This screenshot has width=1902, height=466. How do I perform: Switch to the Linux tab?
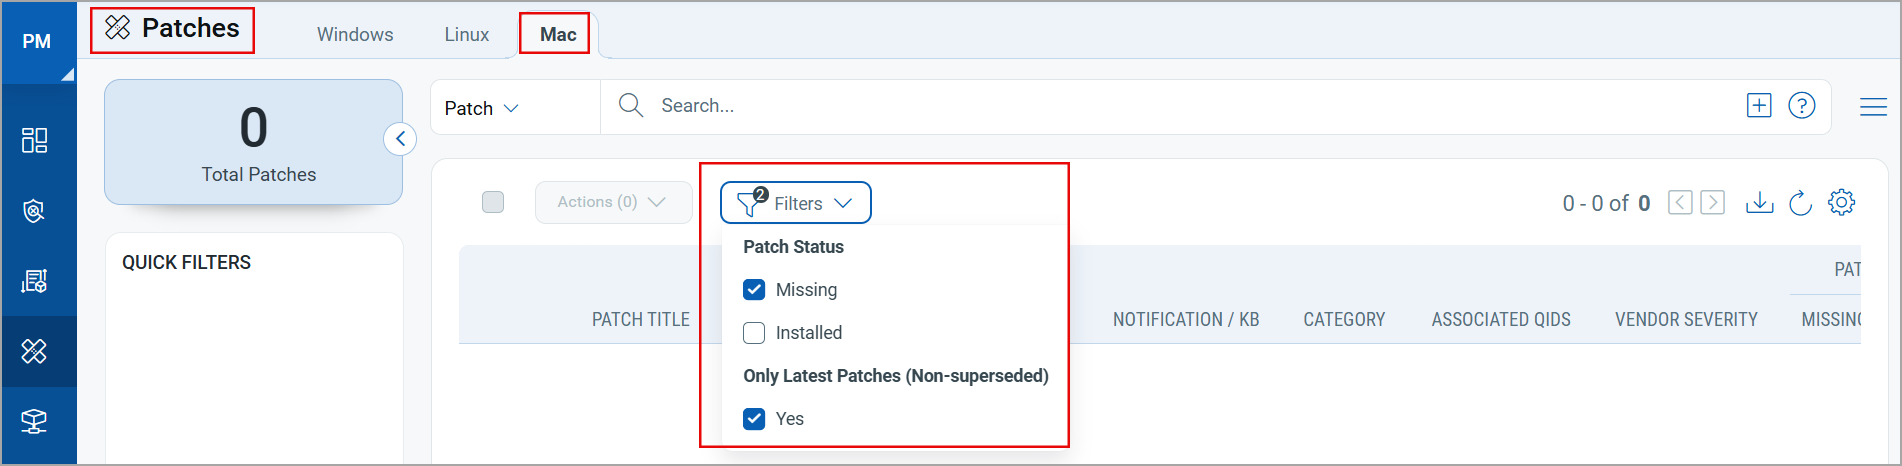click(x=466, y=35)
